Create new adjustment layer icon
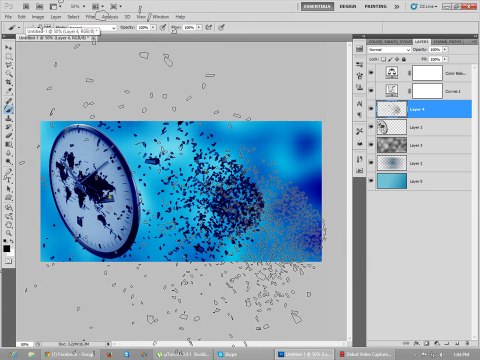480x360 pixels. click(x=437, y=343)
